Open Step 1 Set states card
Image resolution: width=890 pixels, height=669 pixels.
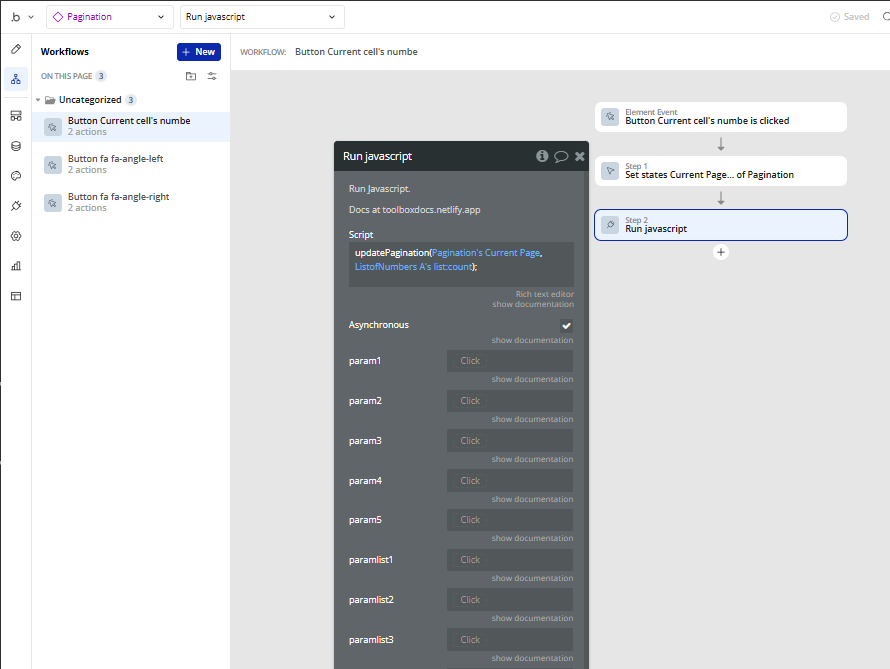(721, 171)
